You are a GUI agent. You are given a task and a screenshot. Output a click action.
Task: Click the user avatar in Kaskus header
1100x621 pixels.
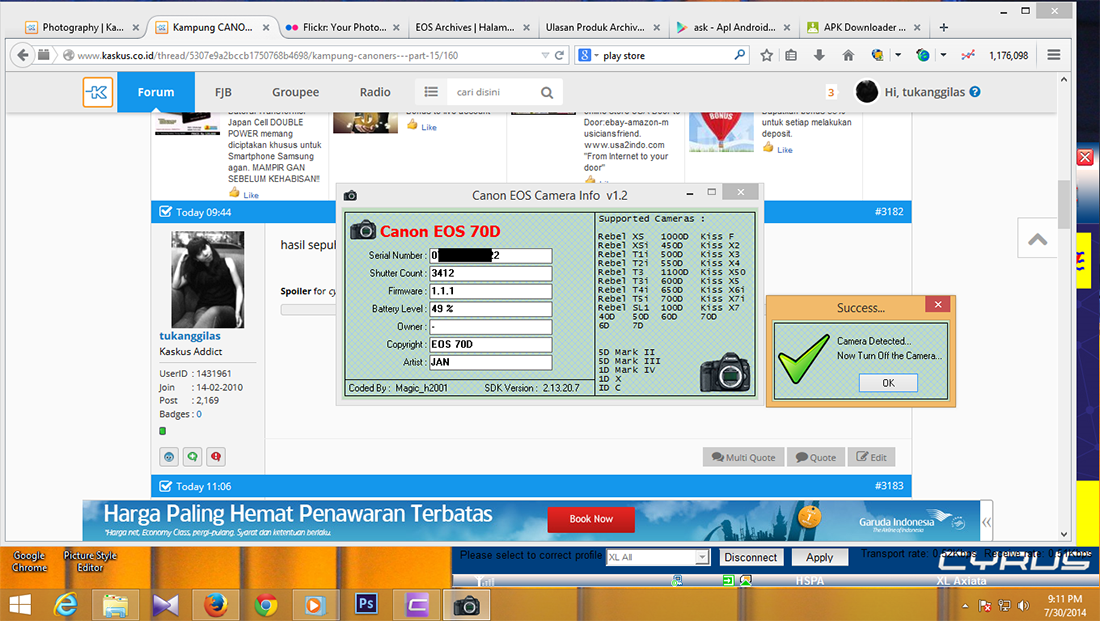866,91
